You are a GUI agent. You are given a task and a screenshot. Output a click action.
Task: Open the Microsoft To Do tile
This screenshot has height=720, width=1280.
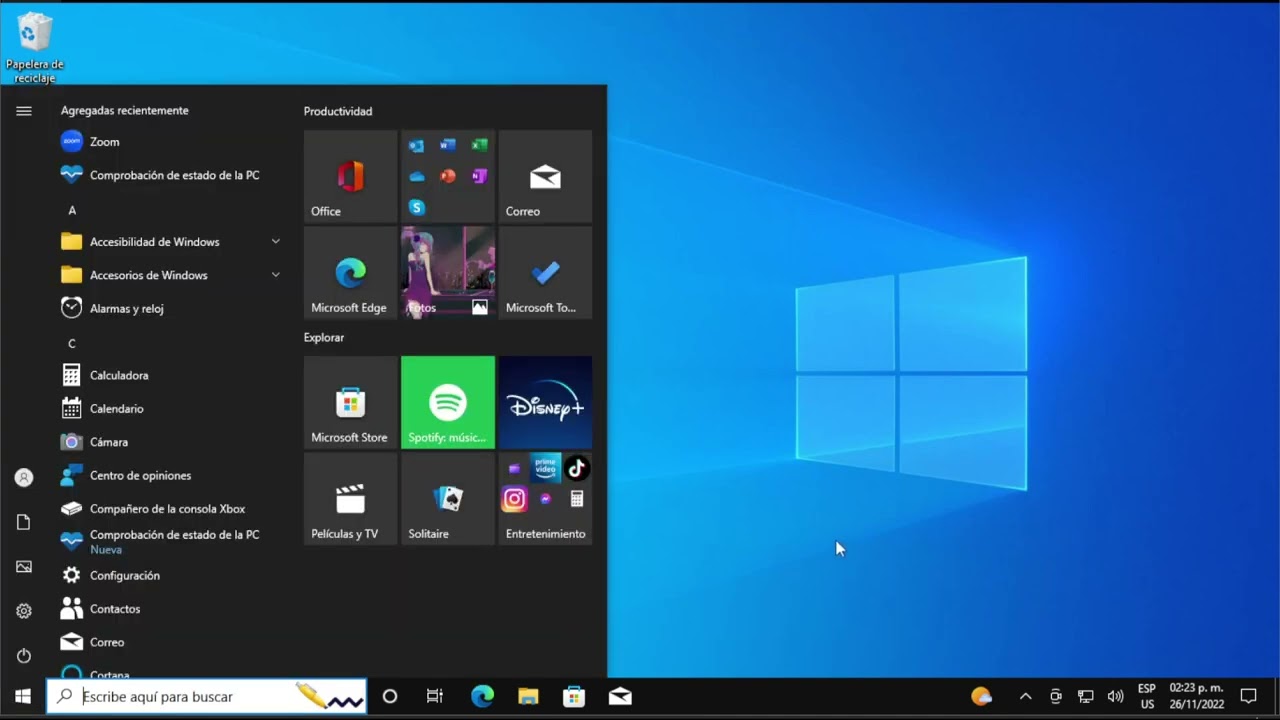545,272
